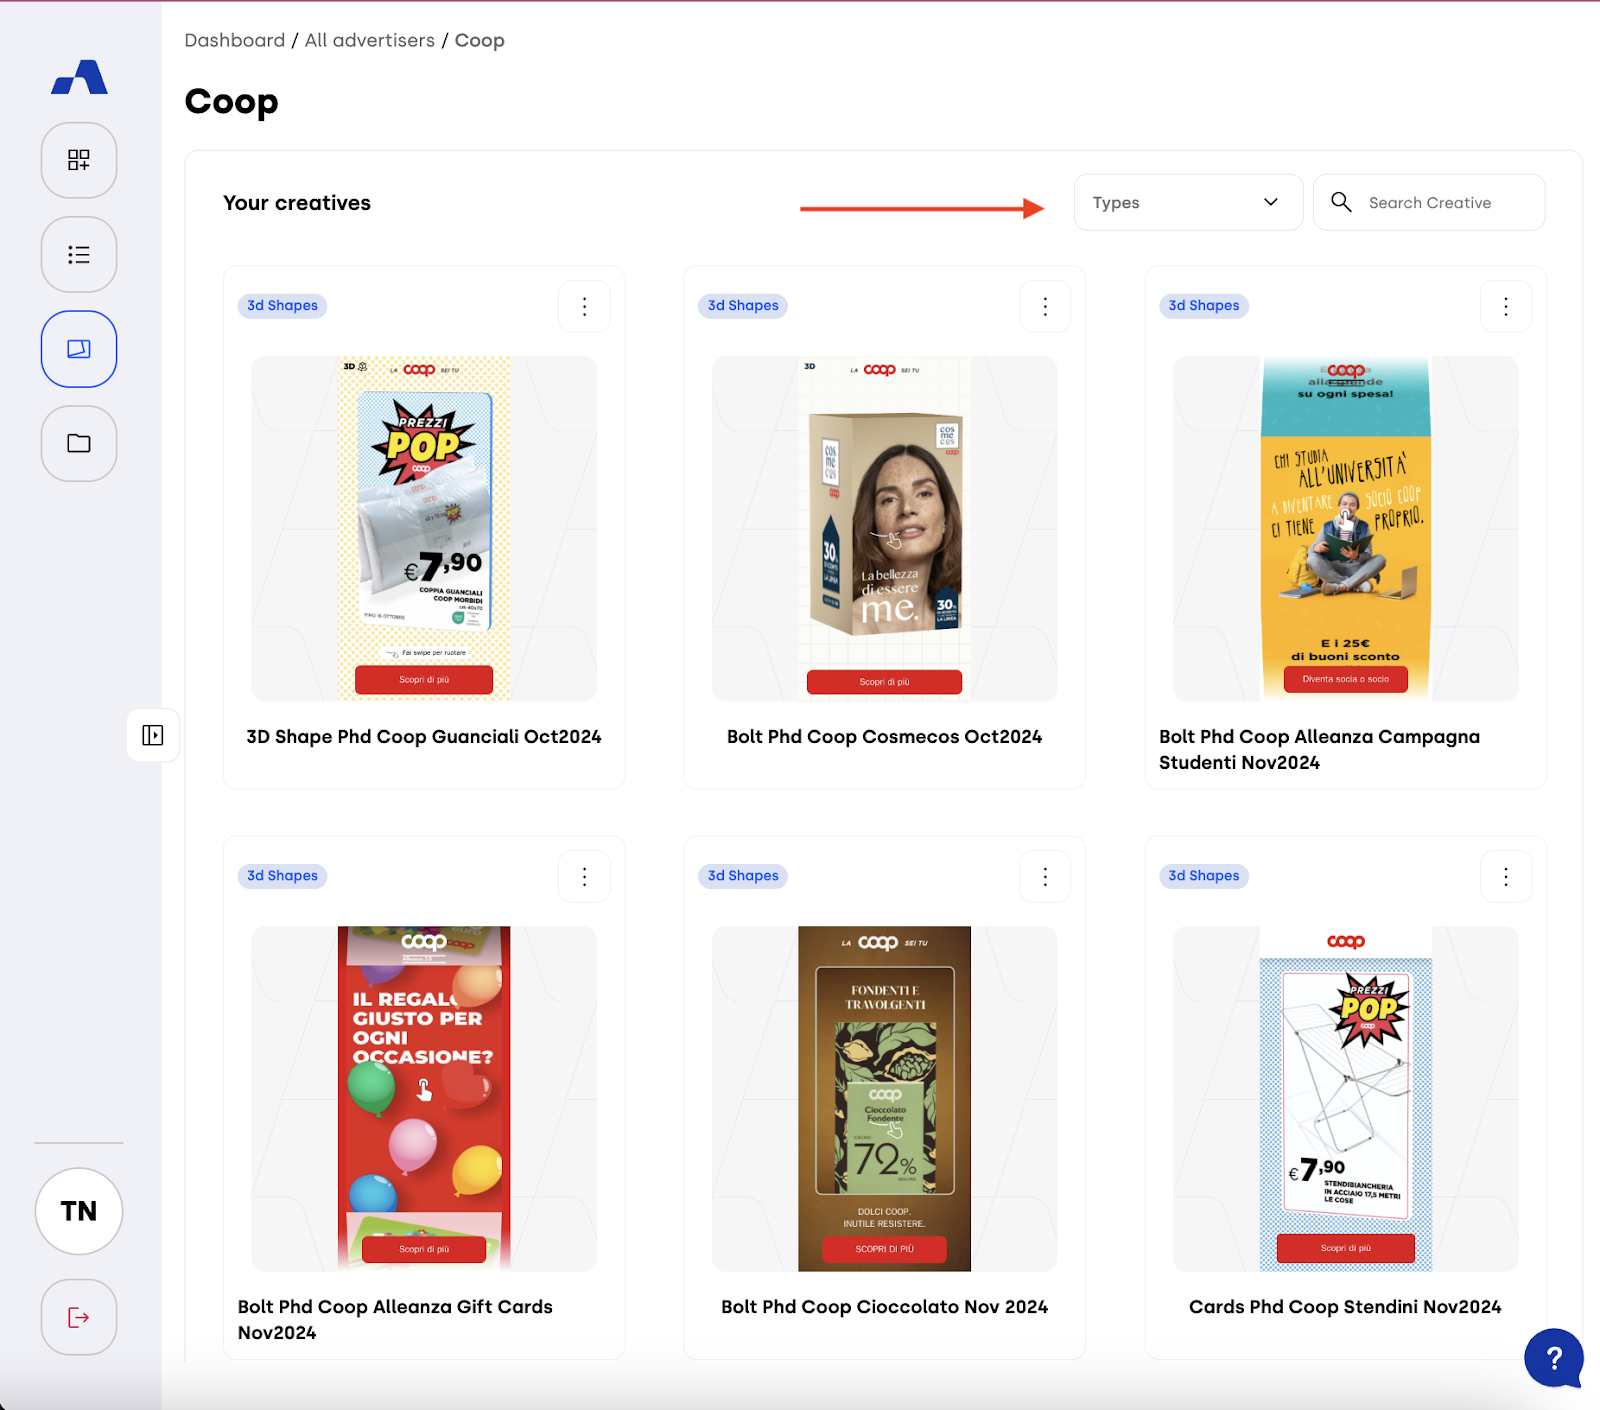This screenshot has height=1410, width=1600.
Task: Open the Cioccolato Nov 2024 creative thumbnail
Action: point(885,1098)
